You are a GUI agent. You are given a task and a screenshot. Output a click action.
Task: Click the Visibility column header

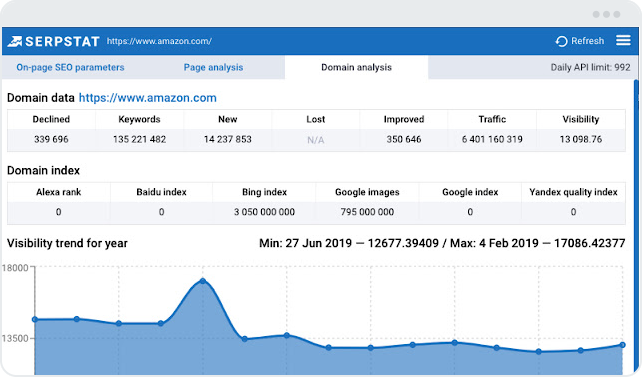581,120
